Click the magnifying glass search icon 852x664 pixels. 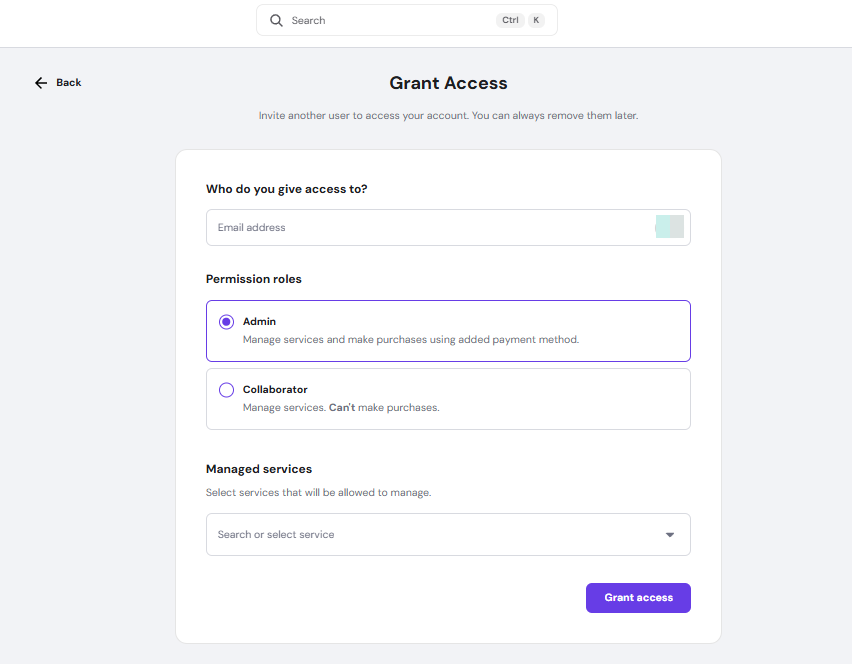coord(277,20)
